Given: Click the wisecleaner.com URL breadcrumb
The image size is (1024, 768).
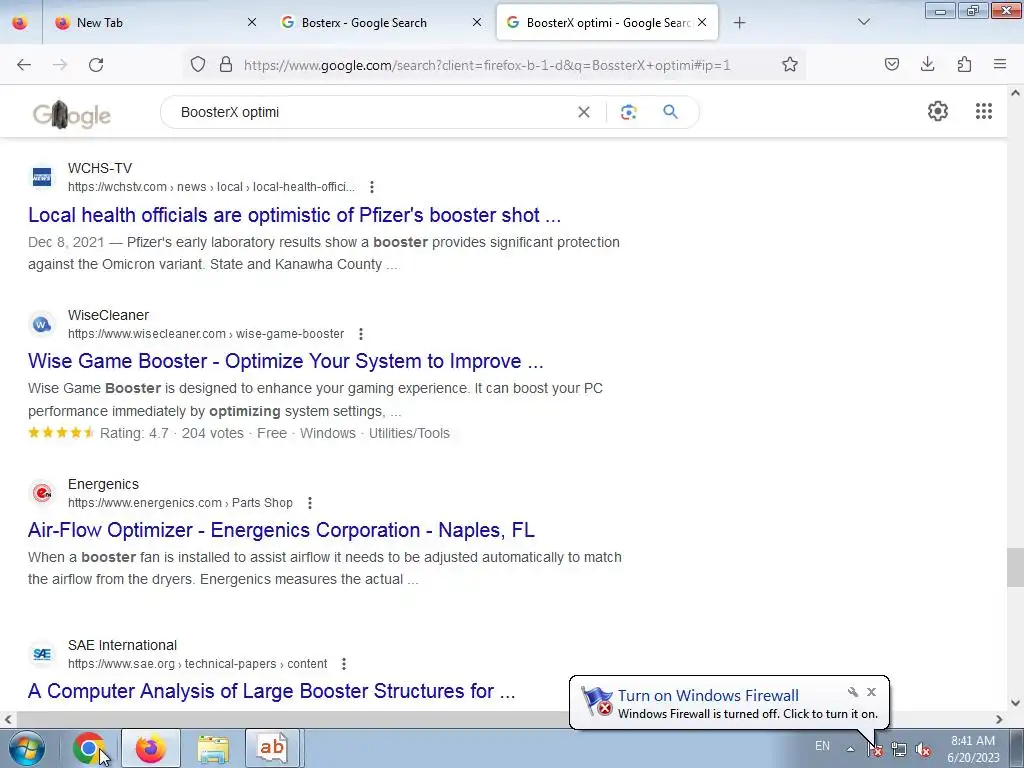Looking at the screenshot, I should 206,334.
